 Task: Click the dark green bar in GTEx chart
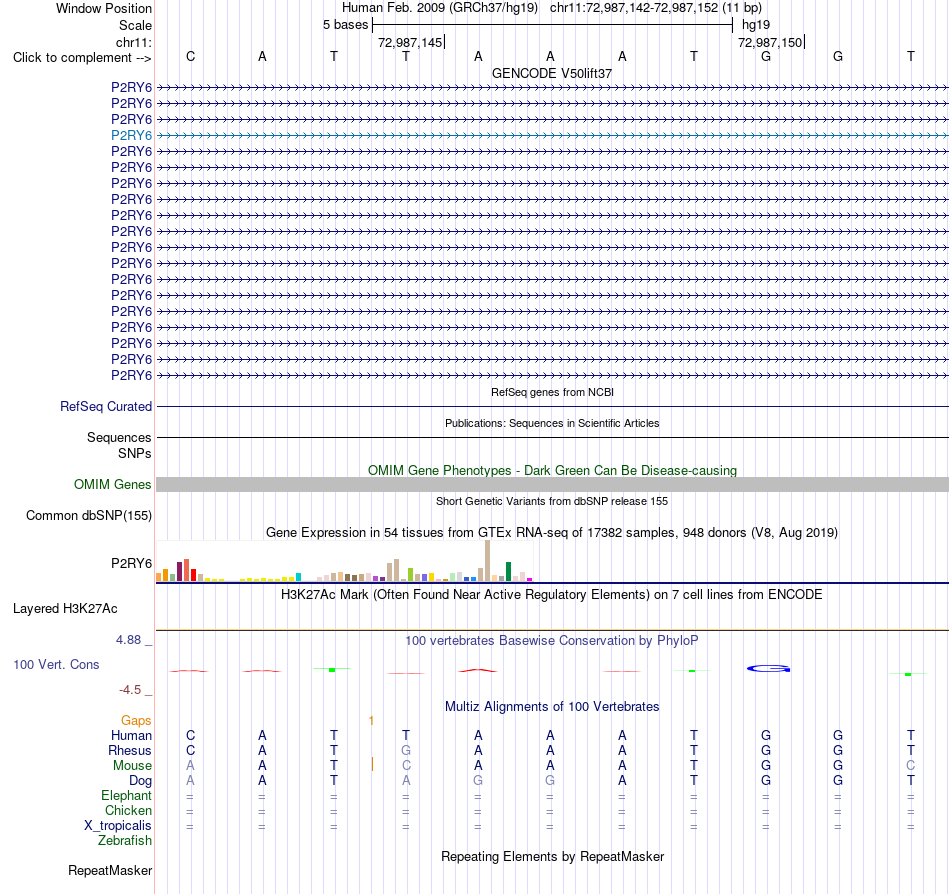[509, 572]
